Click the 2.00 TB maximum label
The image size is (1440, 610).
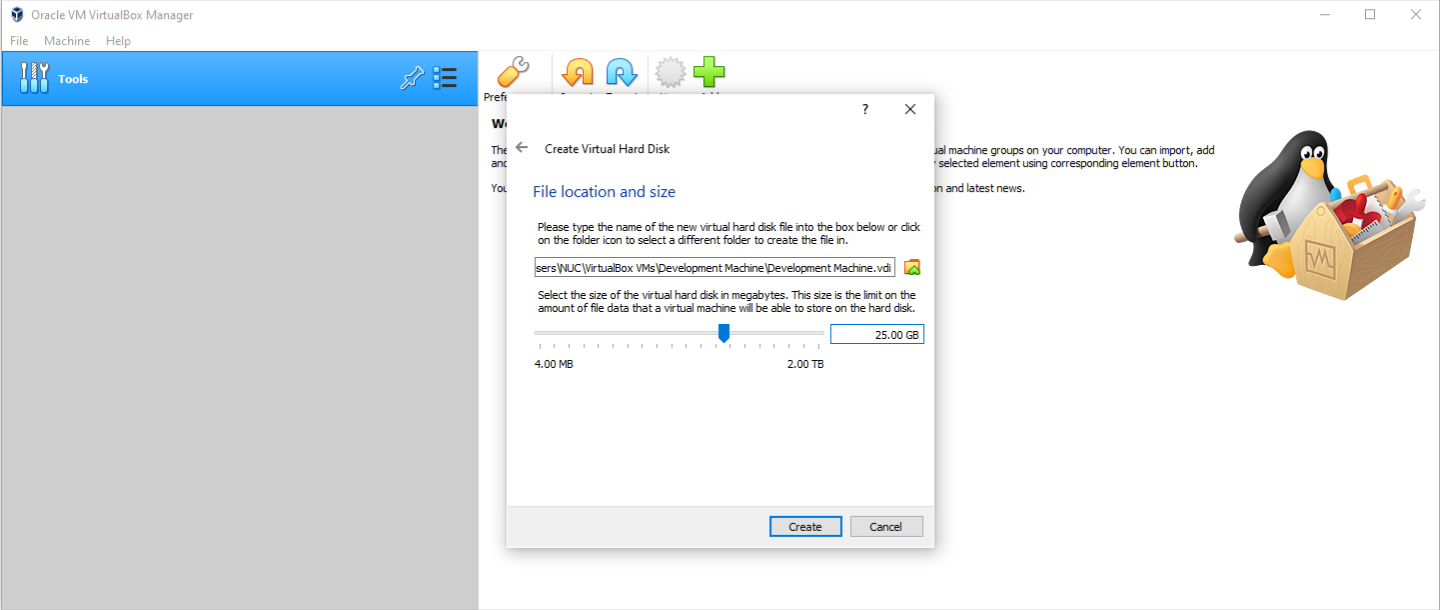pyautogui.click(x=805, y=364)
